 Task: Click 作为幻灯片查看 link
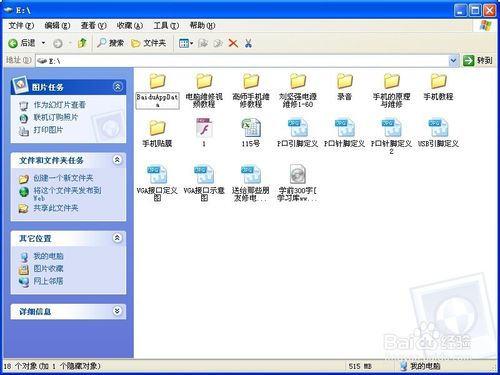coord(59,105)
